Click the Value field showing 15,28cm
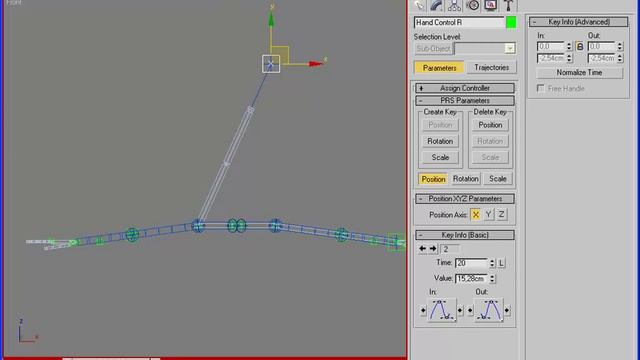 point(471,279)
